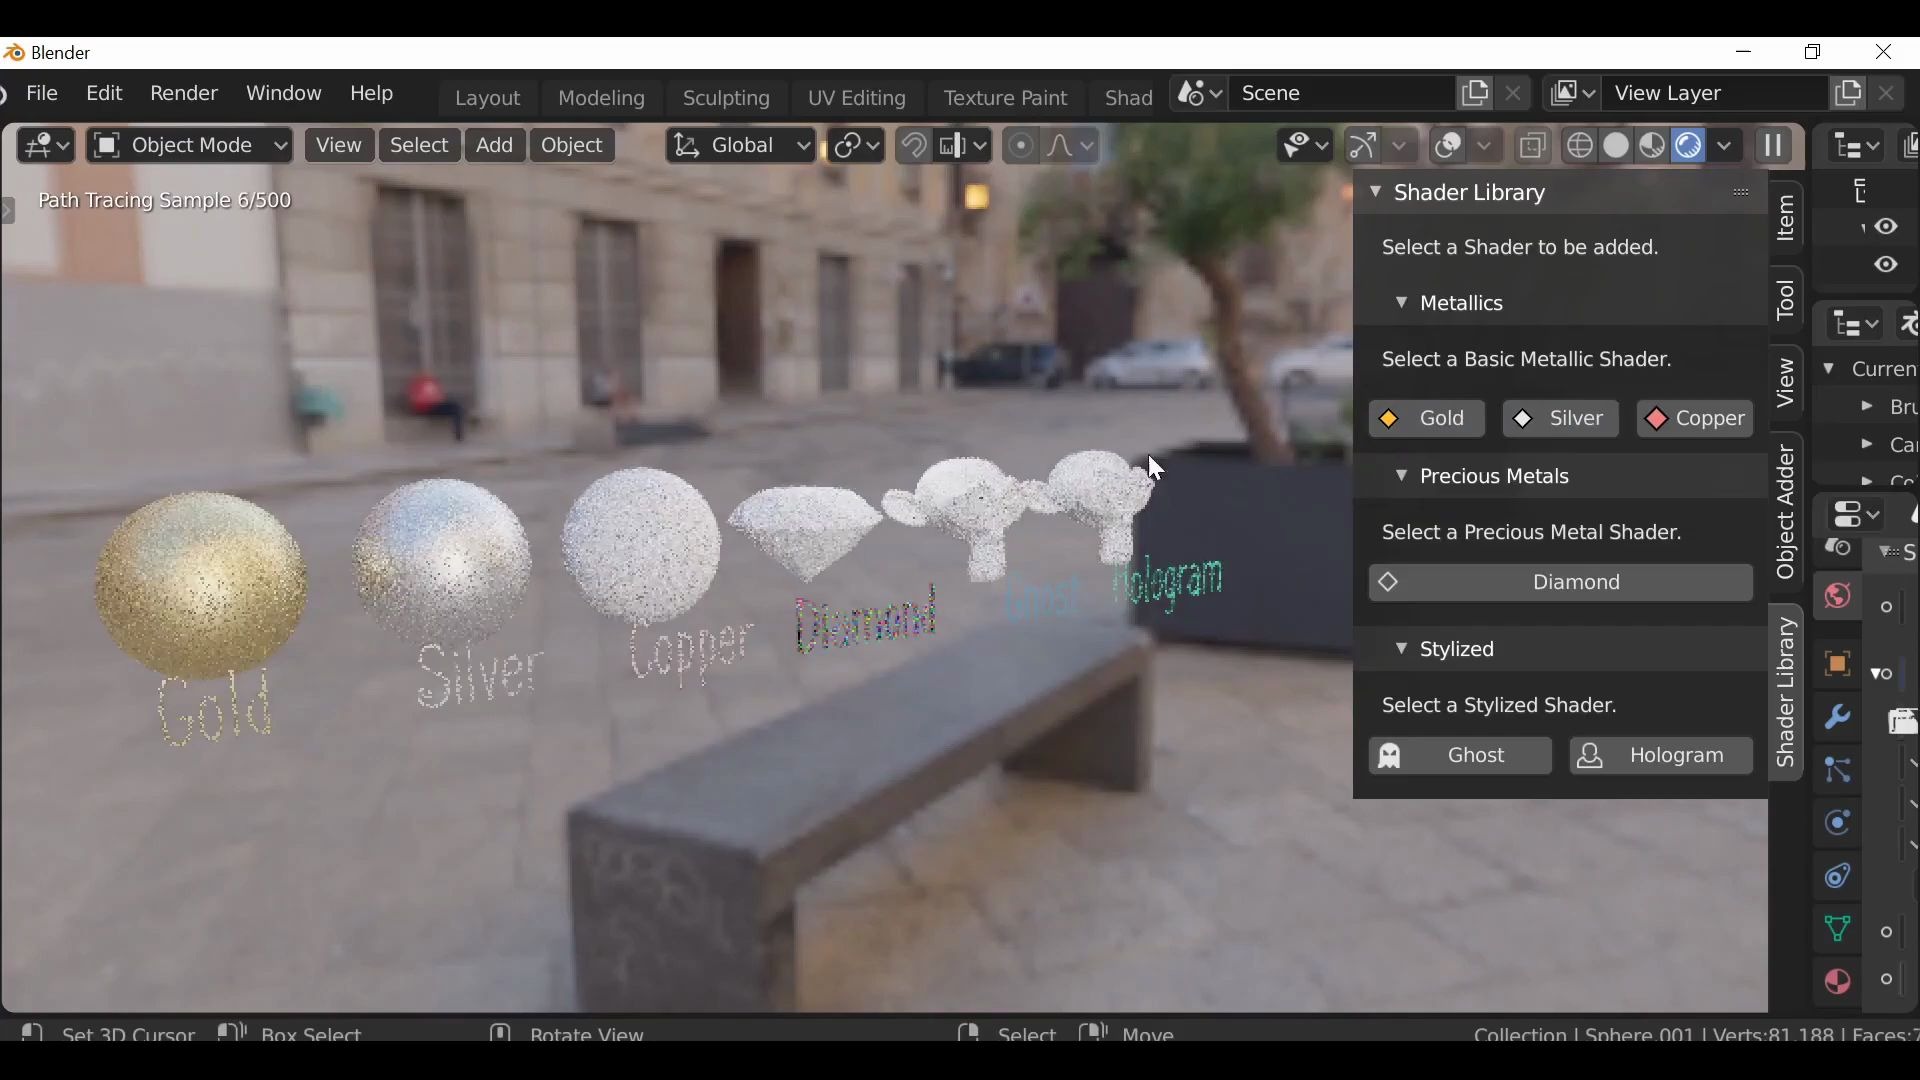
Task: Open the Render menu
Action: tap(185, 95)
